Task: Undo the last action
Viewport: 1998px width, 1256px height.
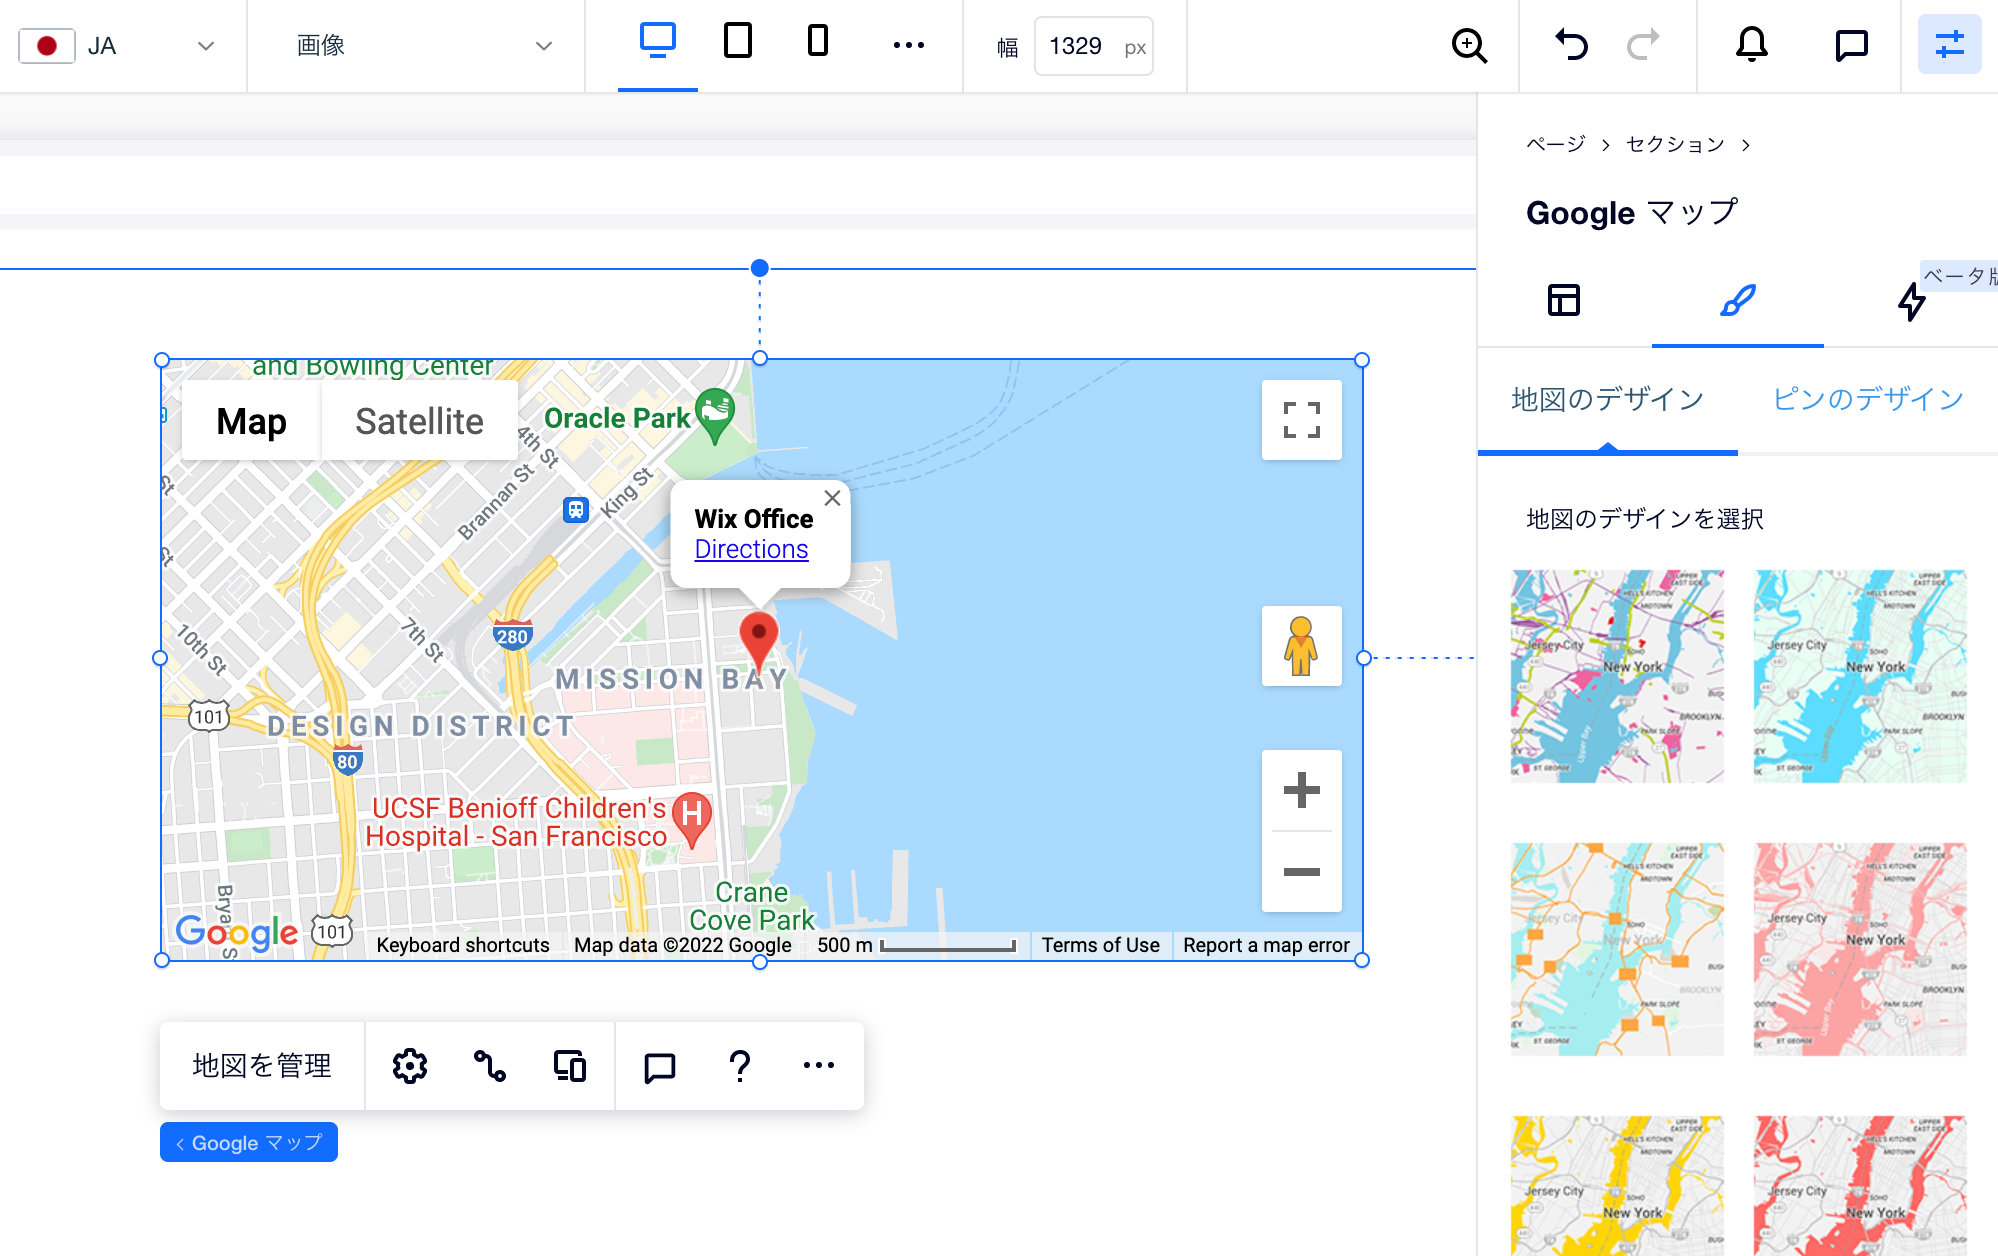Action: click(1571, 45)
